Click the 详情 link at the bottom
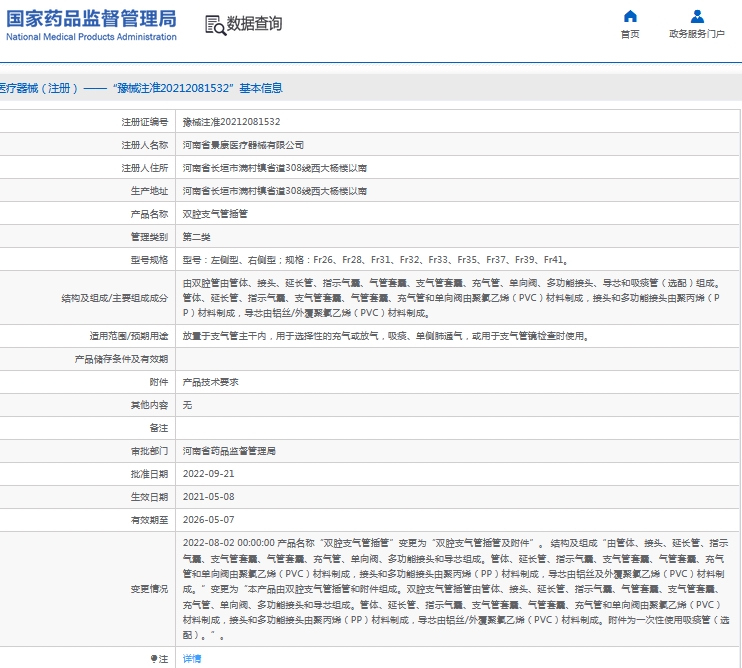The image size is (742, 668). [x=192, y=659]
